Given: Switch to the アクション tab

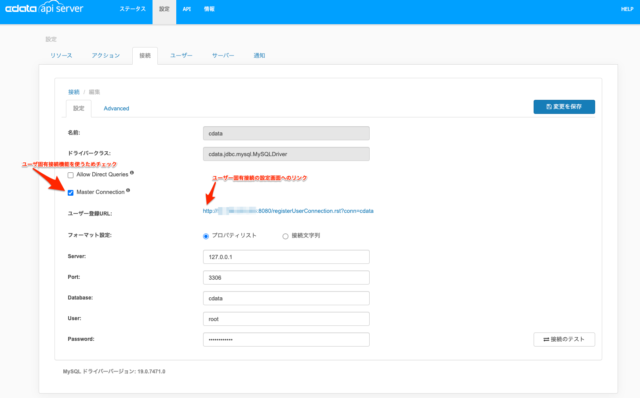Looking at the screenshot, I should [106, 56].
